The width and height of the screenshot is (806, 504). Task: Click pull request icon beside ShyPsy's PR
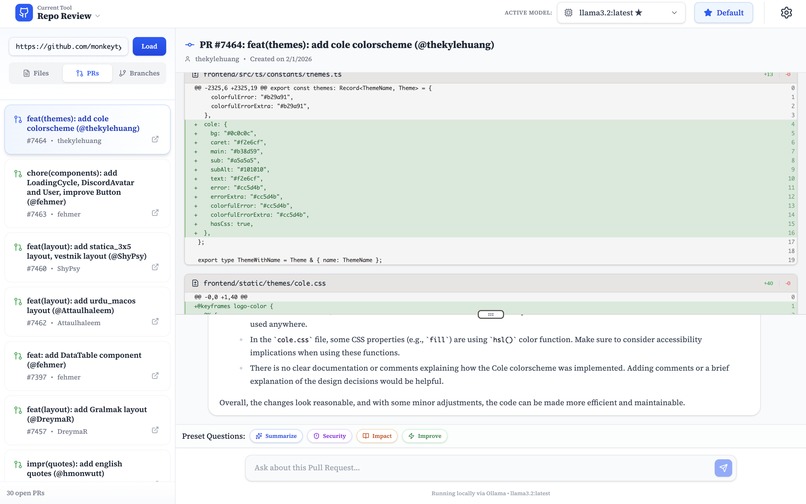pos(18,247)
